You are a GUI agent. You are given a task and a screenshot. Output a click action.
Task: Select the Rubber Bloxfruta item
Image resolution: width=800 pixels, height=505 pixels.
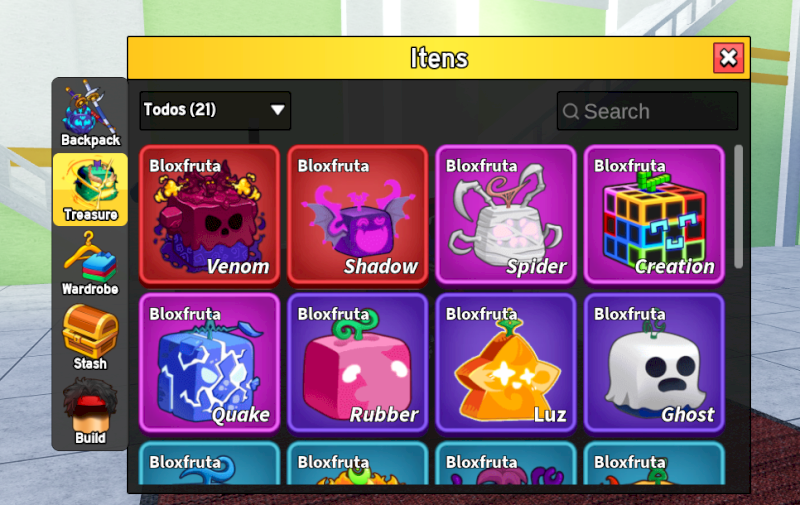(x=358, y=363)
